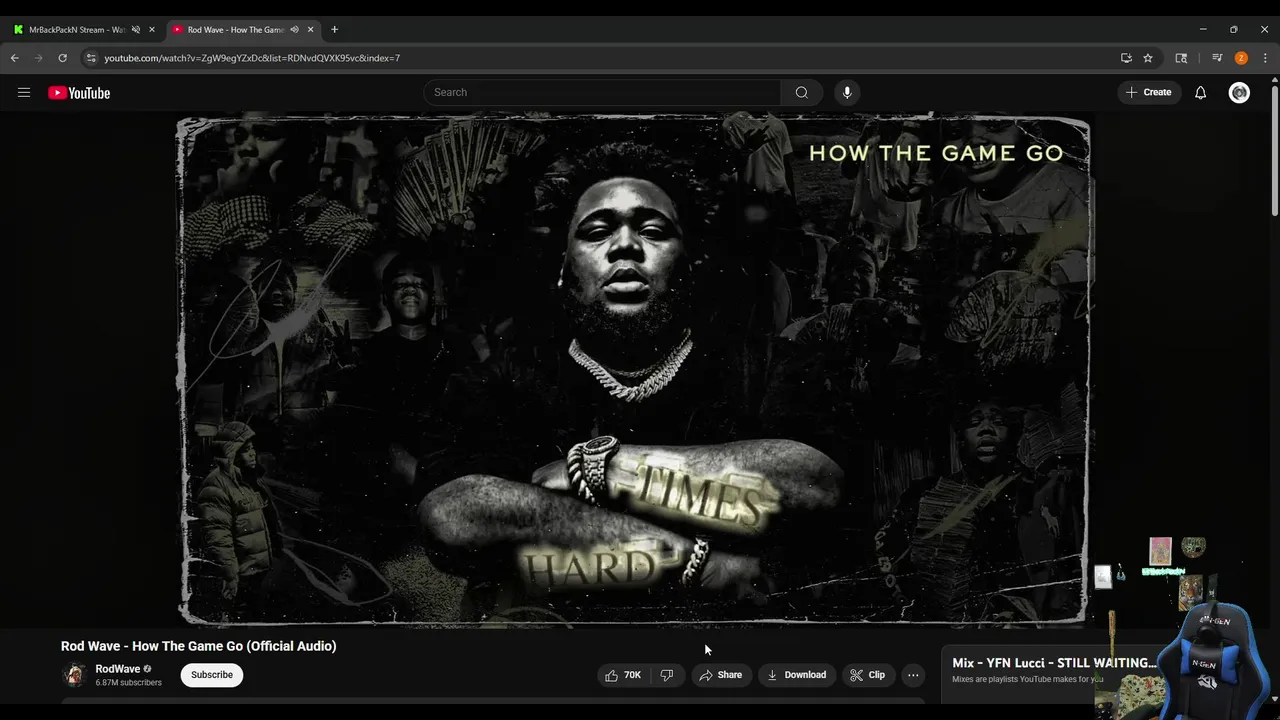Mute the Rod Wave tab audio

[x=294, y=30]
